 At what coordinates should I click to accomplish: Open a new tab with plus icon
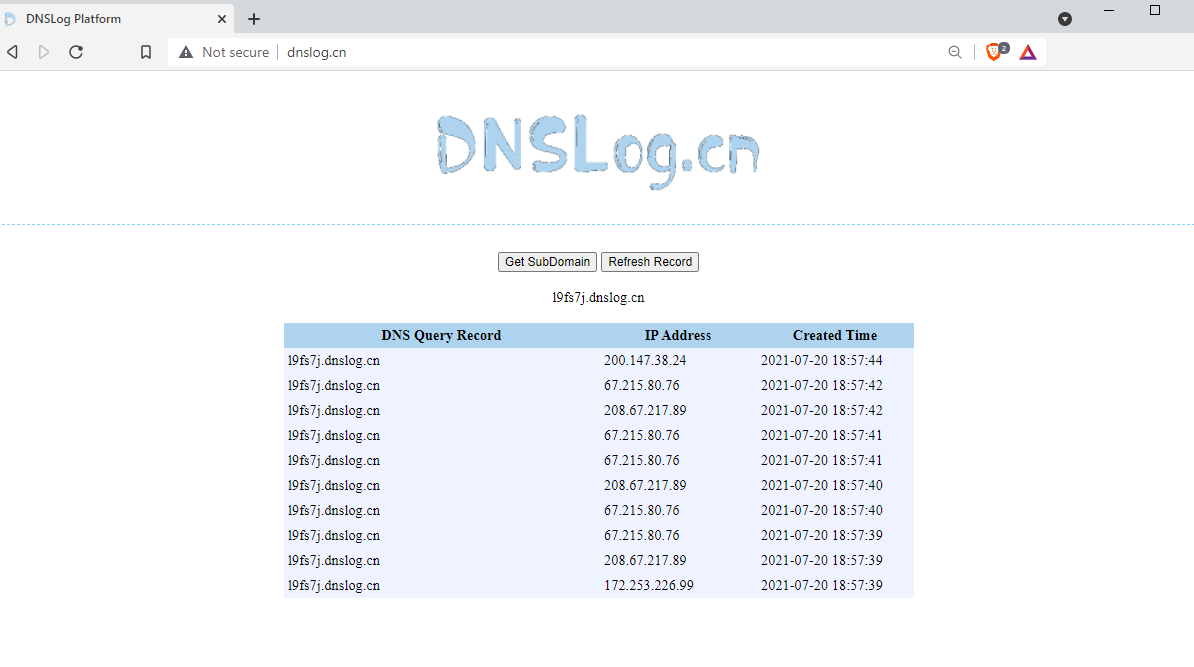coord(254,19)
